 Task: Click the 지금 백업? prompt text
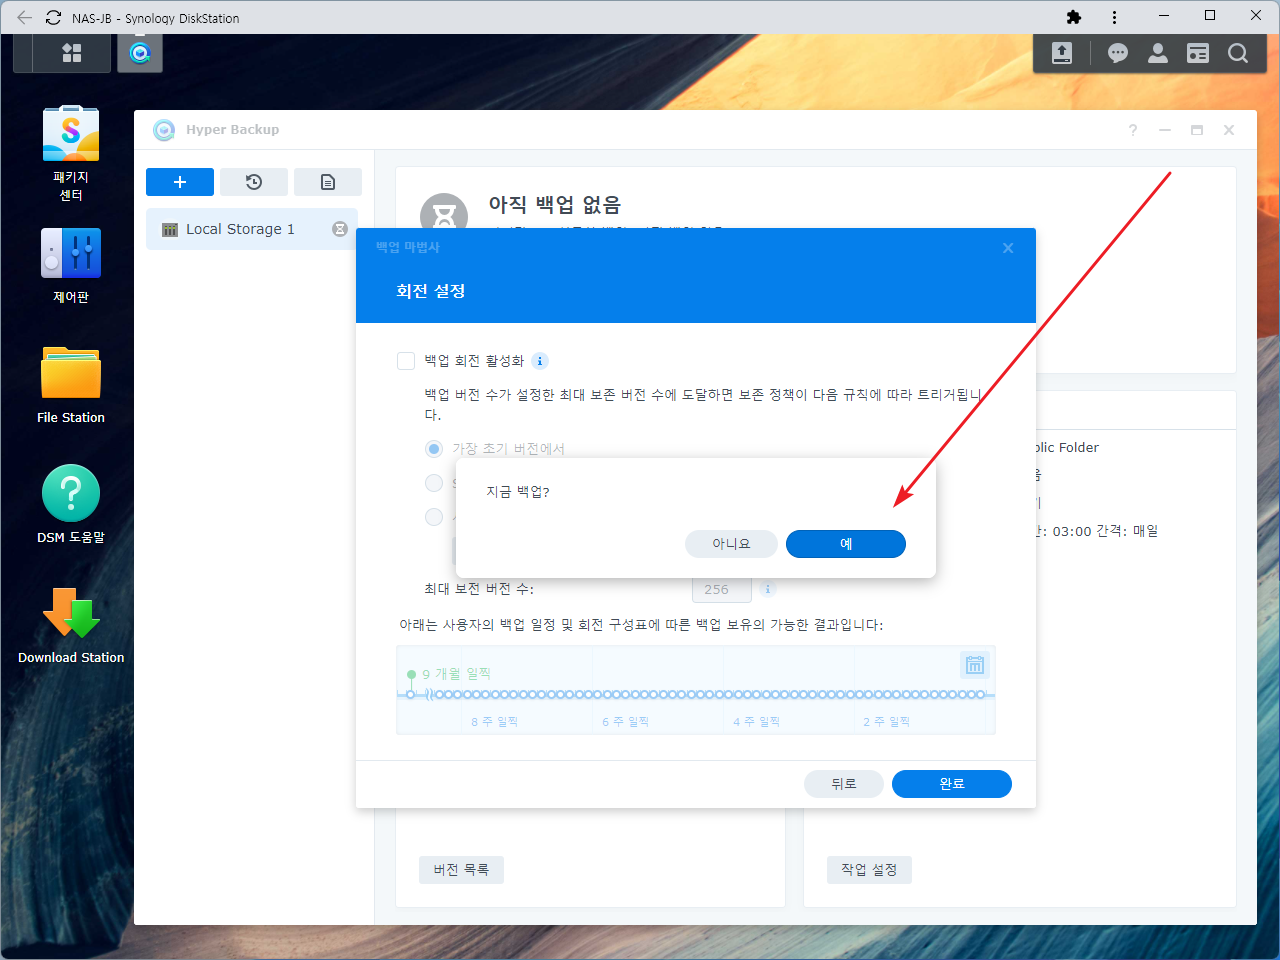(x=518, y=492)
